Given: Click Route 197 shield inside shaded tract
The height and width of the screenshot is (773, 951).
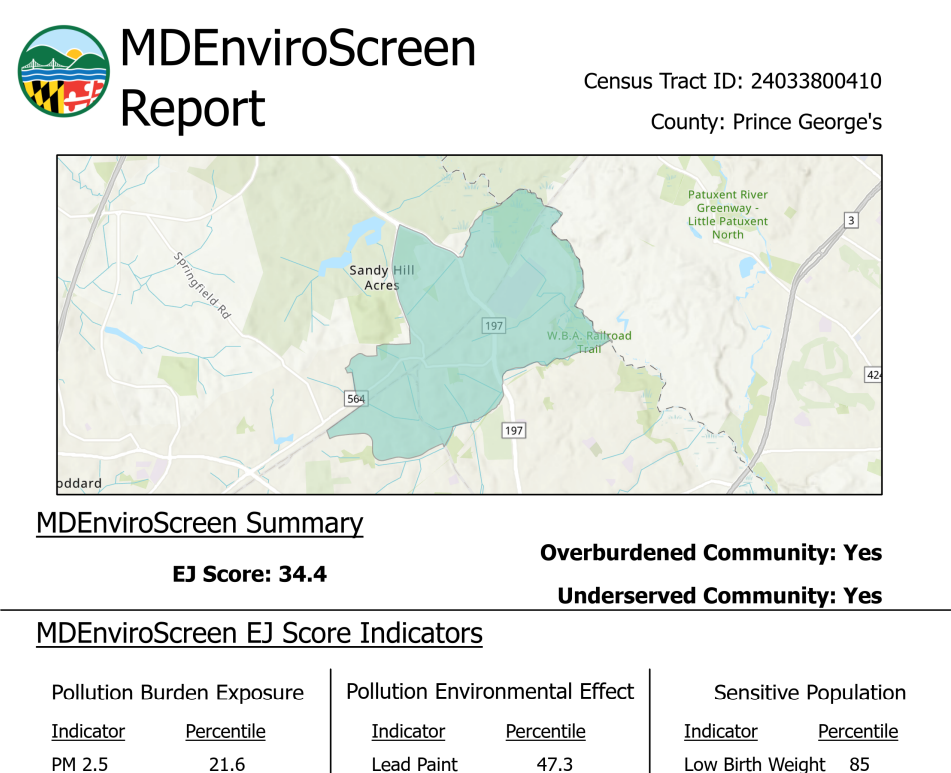Looking at the screenshot, I should pos(494,326).
